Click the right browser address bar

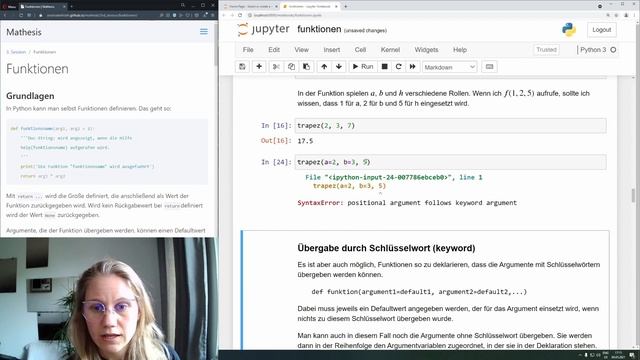click(x=424, y=15)
